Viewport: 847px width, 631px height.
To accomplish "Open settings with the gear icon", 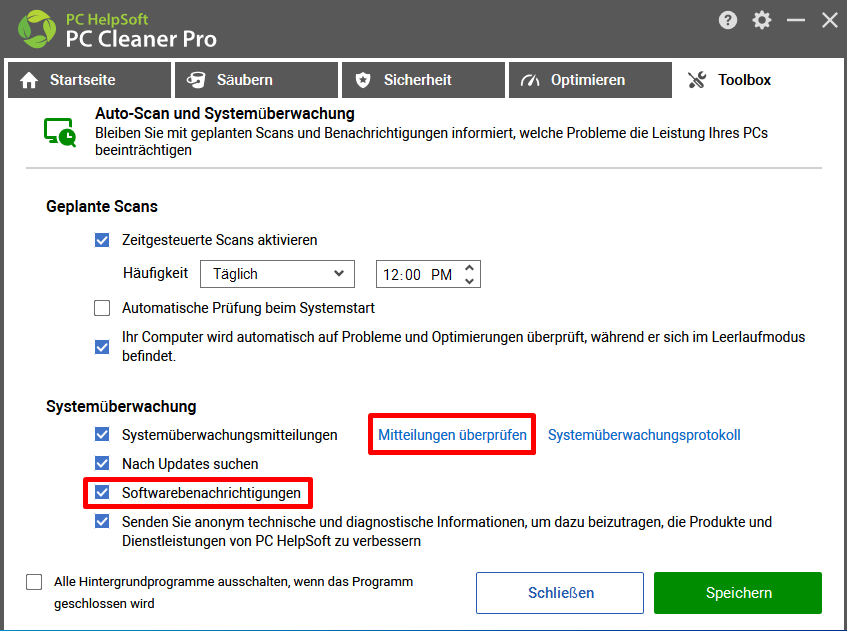I will [x=762, y=21].
